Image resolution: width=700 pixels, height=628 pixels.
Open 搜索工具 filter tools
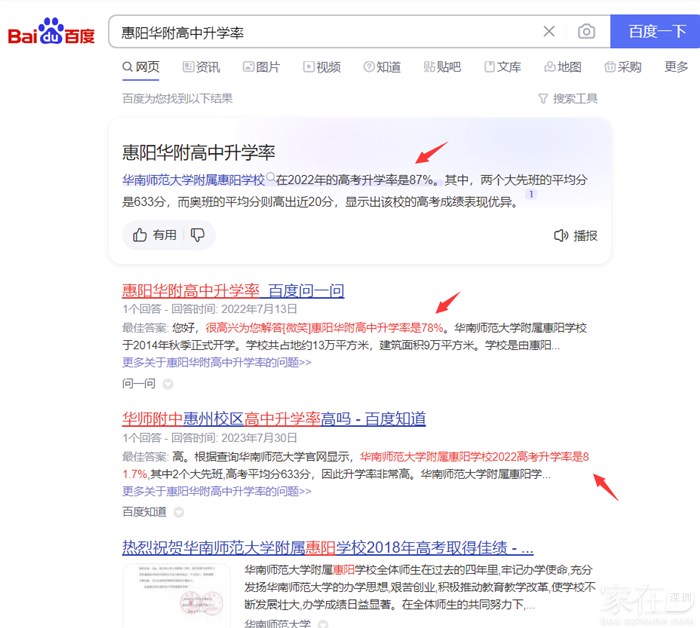pos(567,98)
